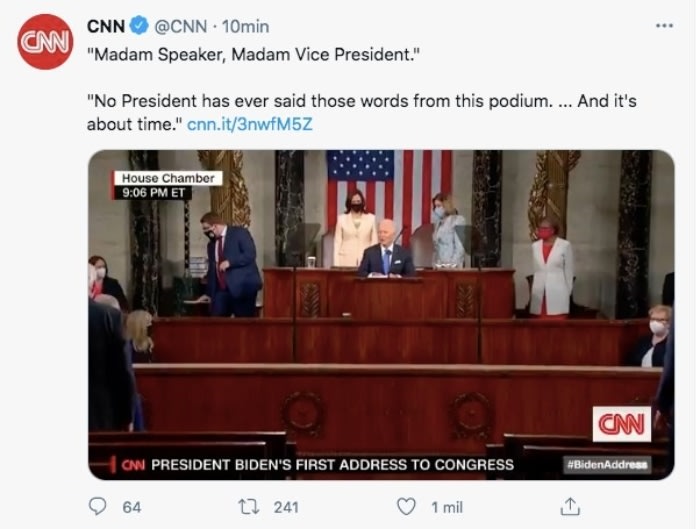Screen dimensions: 700x529
Task: Click the #BidenAddress tag in the video
Action: [x=606, y=464]
